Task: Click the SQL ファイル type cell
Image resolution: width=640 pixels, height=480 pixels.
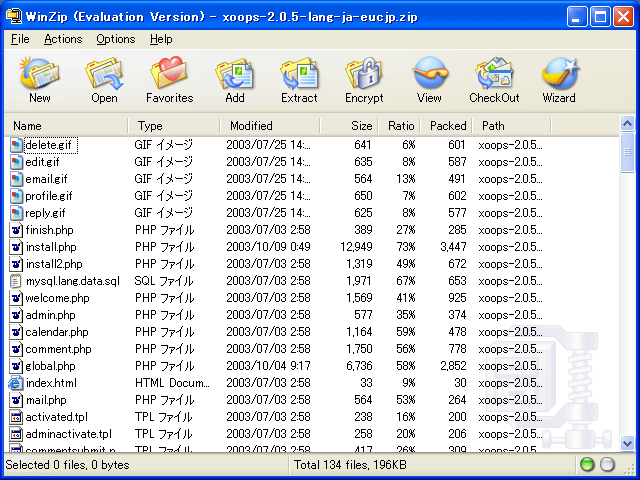Action: (164, 281)
